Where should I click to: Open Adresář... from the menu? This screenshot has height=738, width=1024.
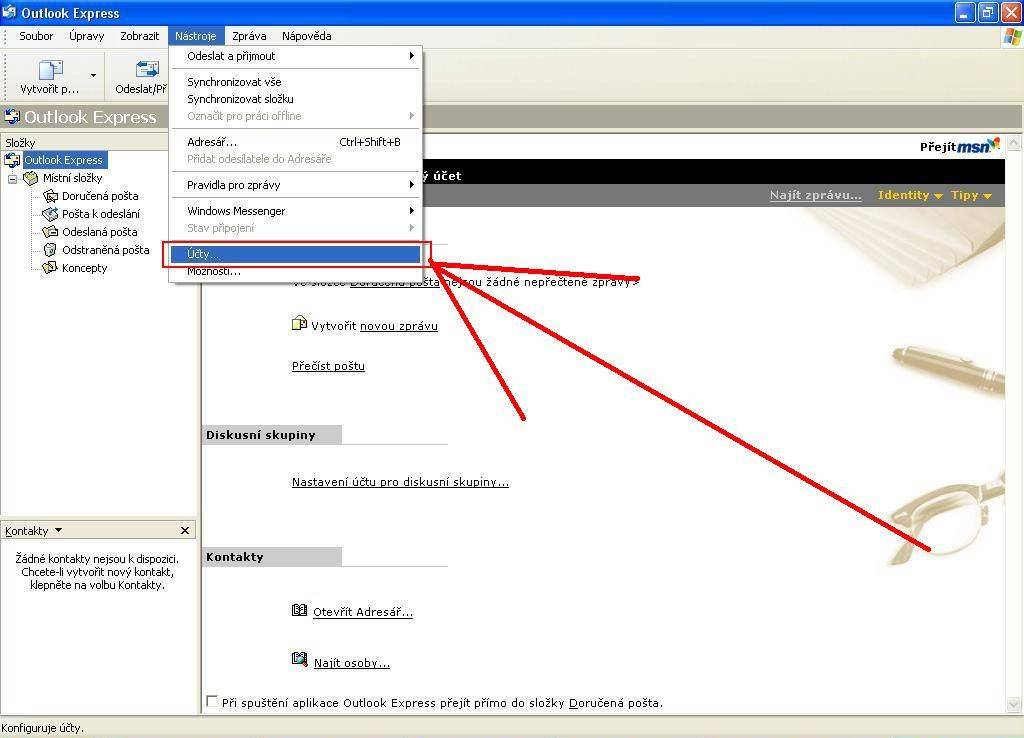(x=295, y=142)
